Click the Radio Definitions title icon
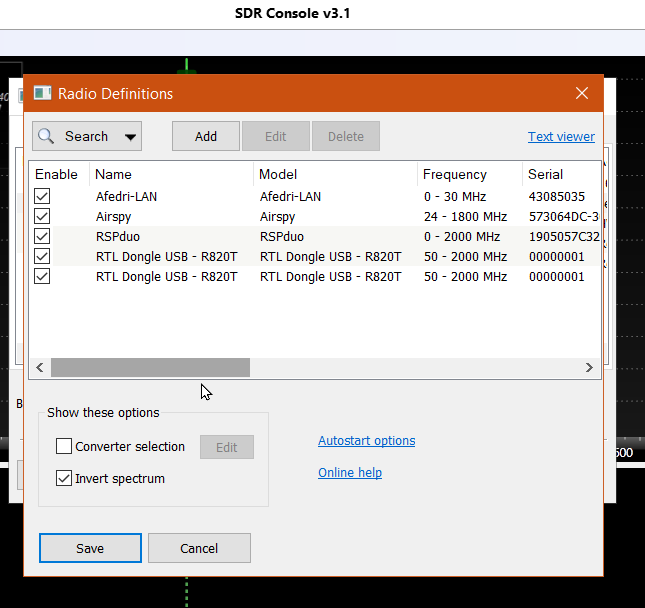 pos(42,93)
